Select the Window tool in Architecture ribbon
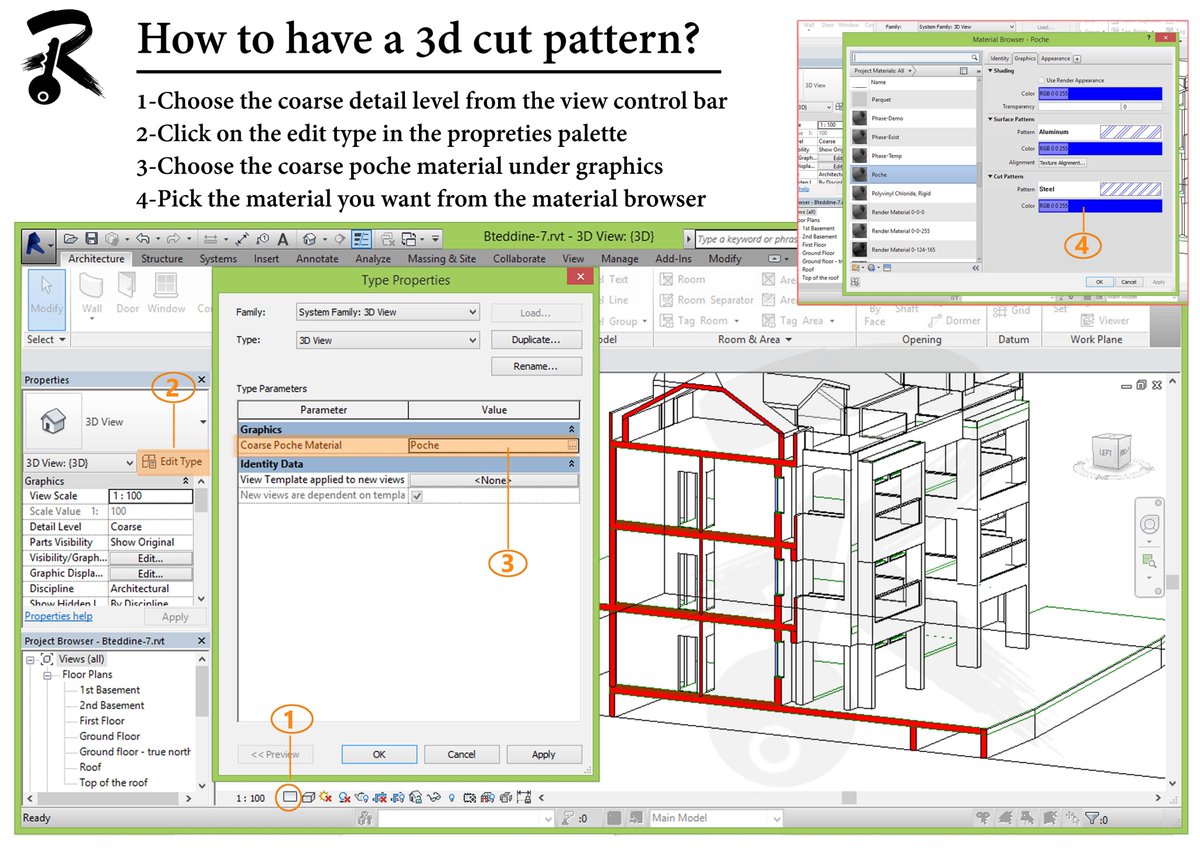 click(166, 293)
